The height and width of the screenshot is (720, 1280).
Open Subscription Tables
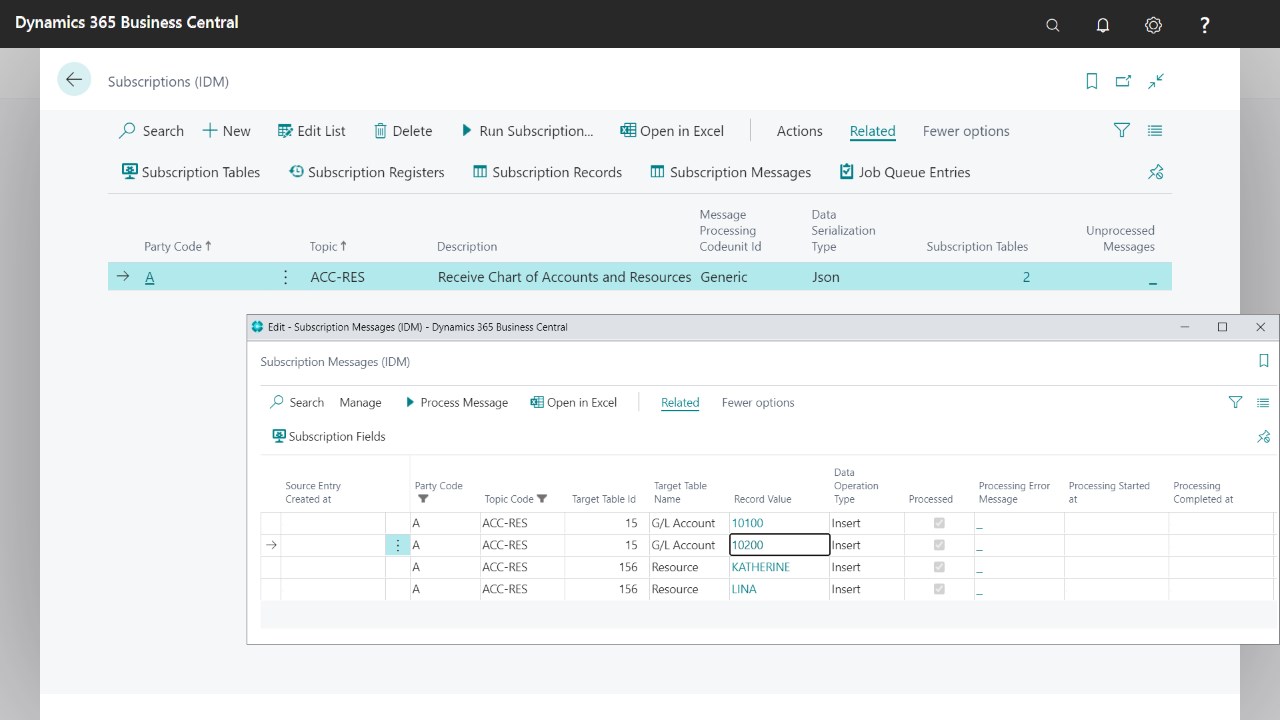191,172
